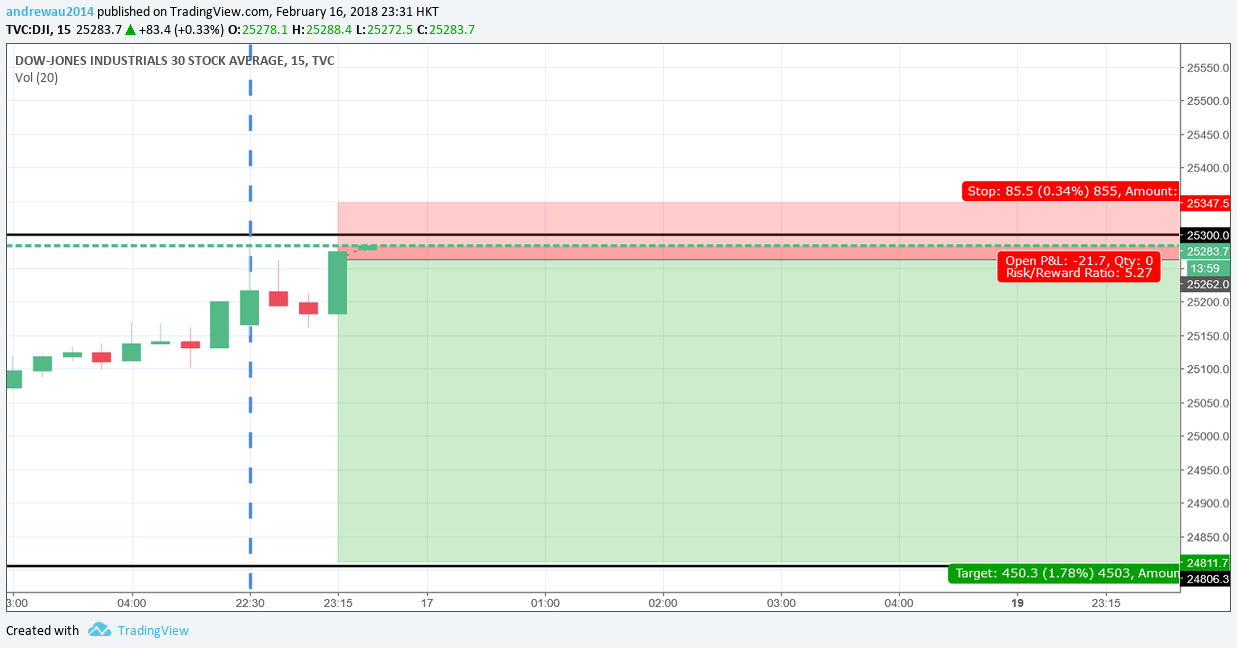The image size is (1237, 648).
Task: Click the 25300.0 horizontal line price tag
Action: point(1207,235)
